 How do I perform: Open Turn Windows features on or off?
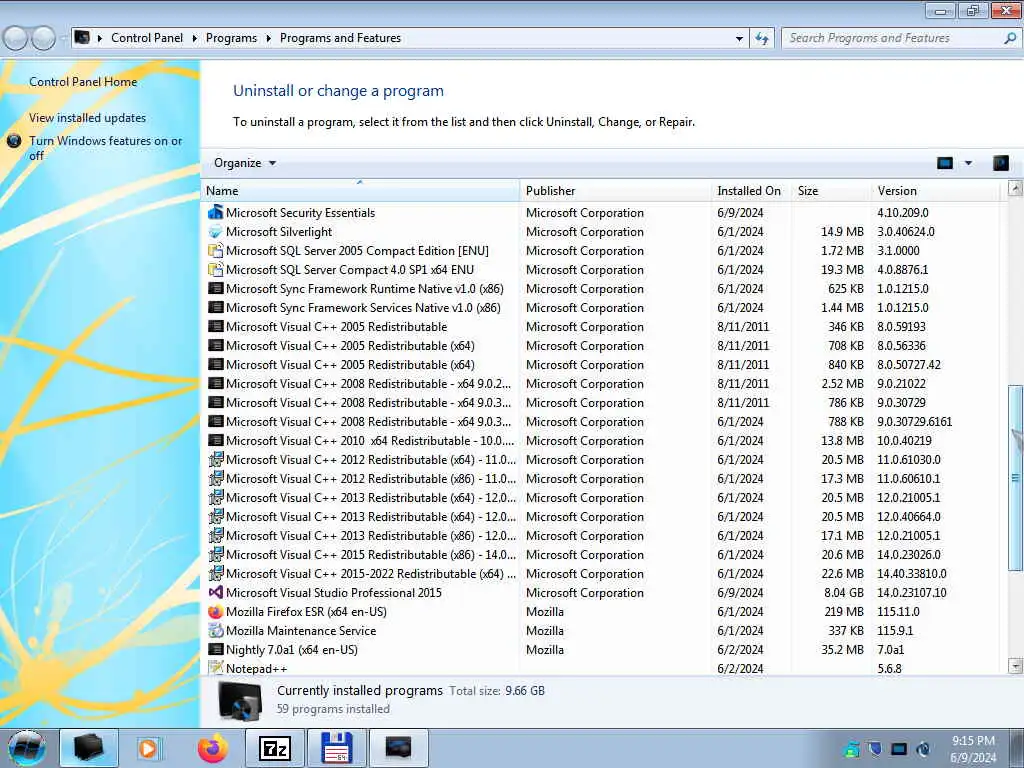(105, 148)
